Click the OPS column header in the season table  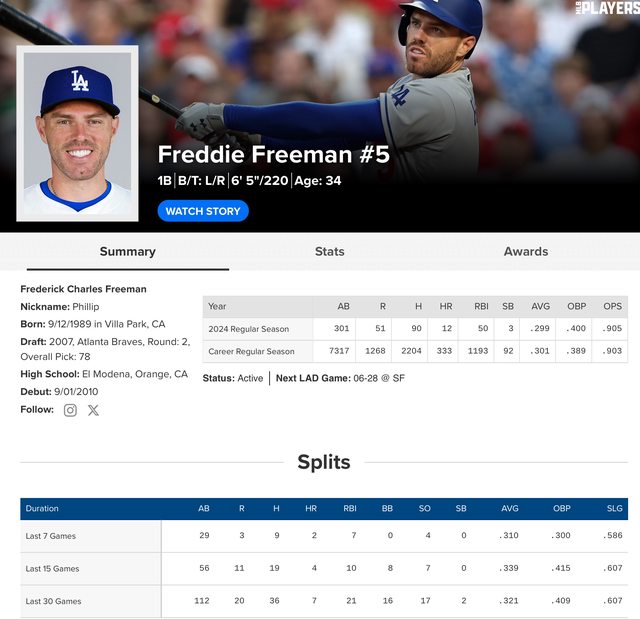(612, 306)
